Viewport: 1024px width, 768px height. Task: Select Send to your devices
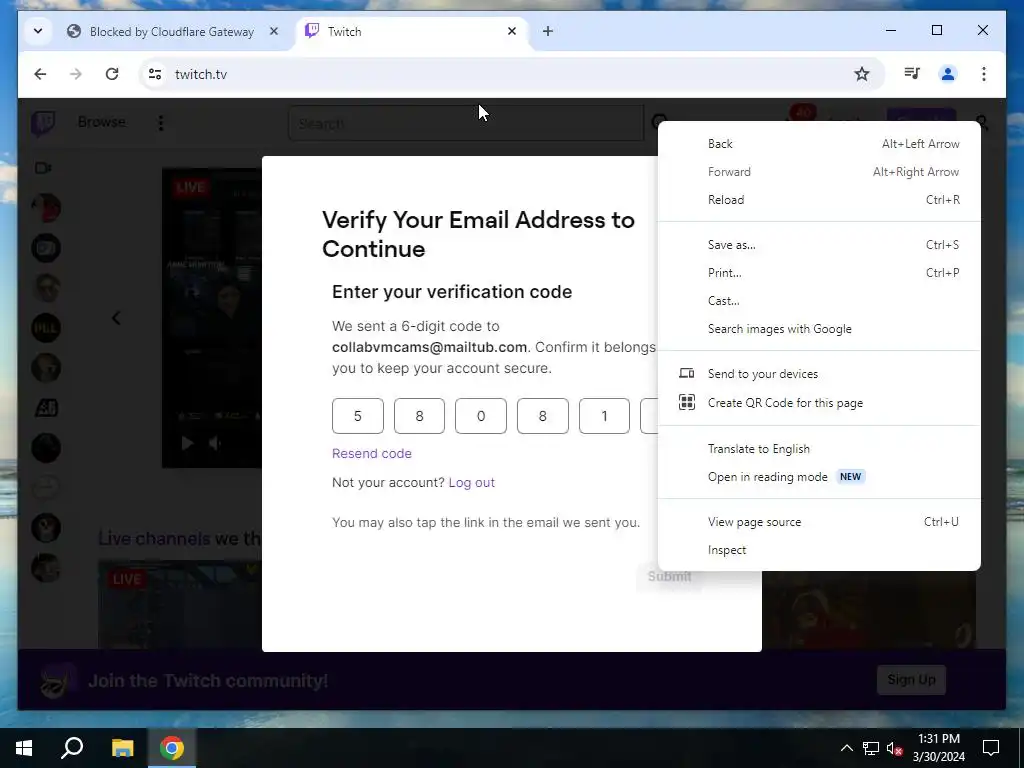819,374
